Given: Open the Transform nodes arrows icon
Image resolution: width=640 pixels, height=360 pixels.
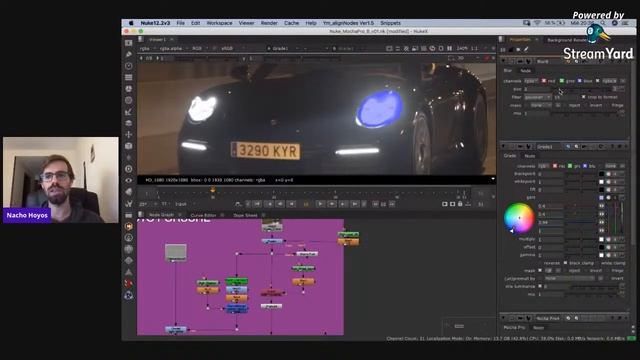Looking at the screenshot, I should (x=129, y=134).
